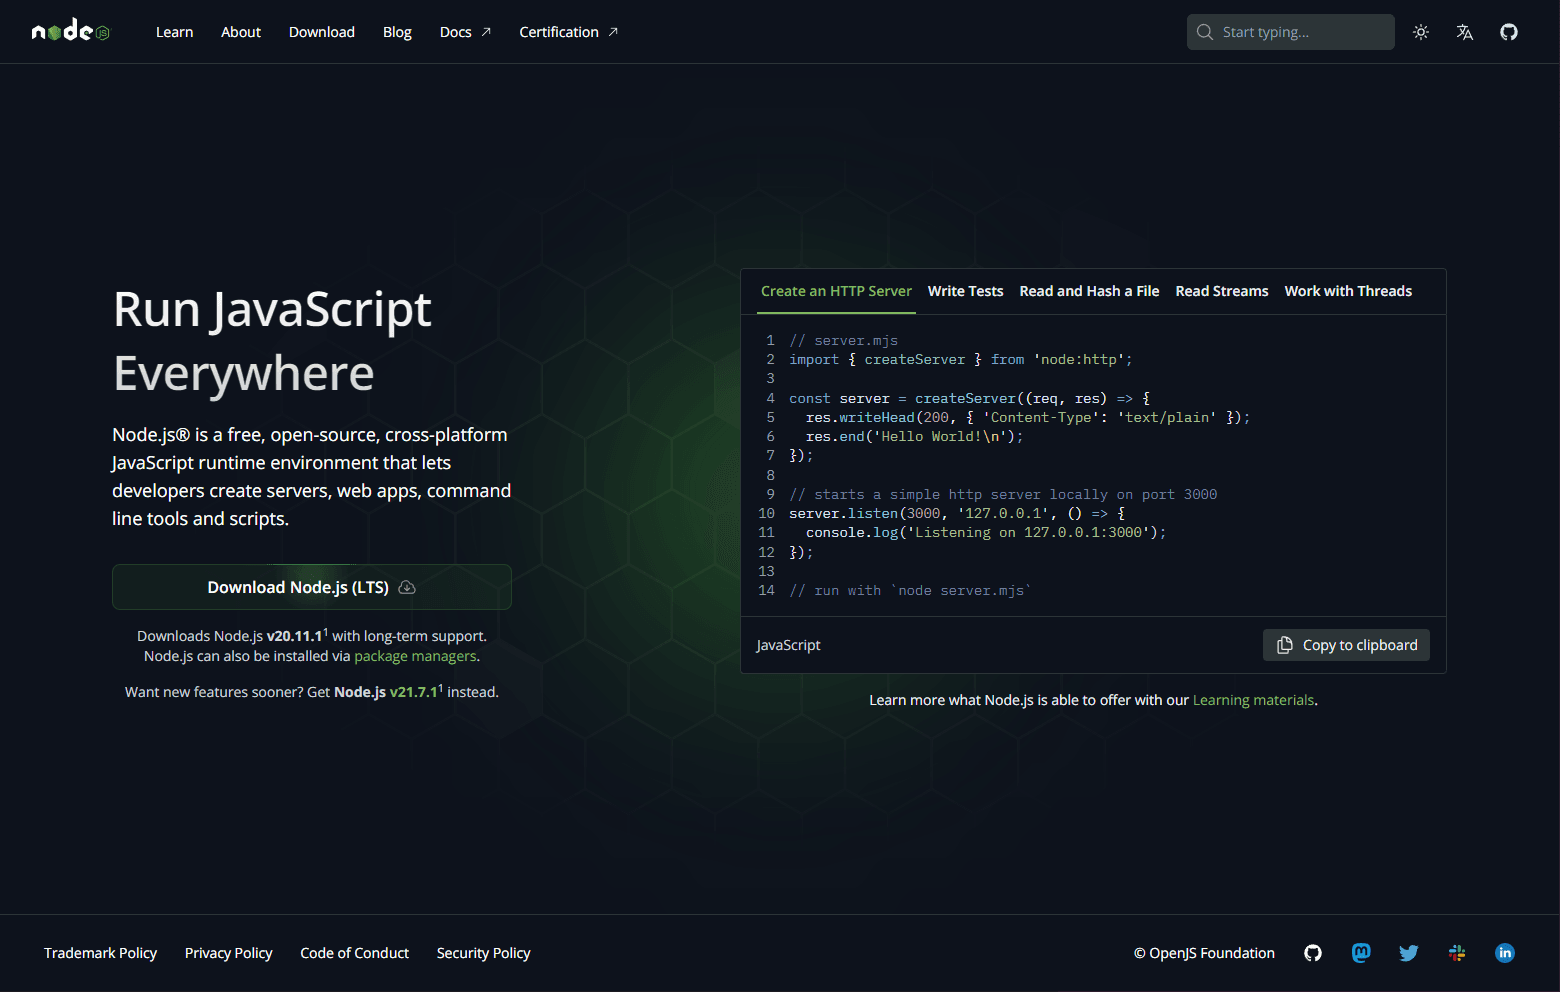Open the language selector icon

(1464, 31)
